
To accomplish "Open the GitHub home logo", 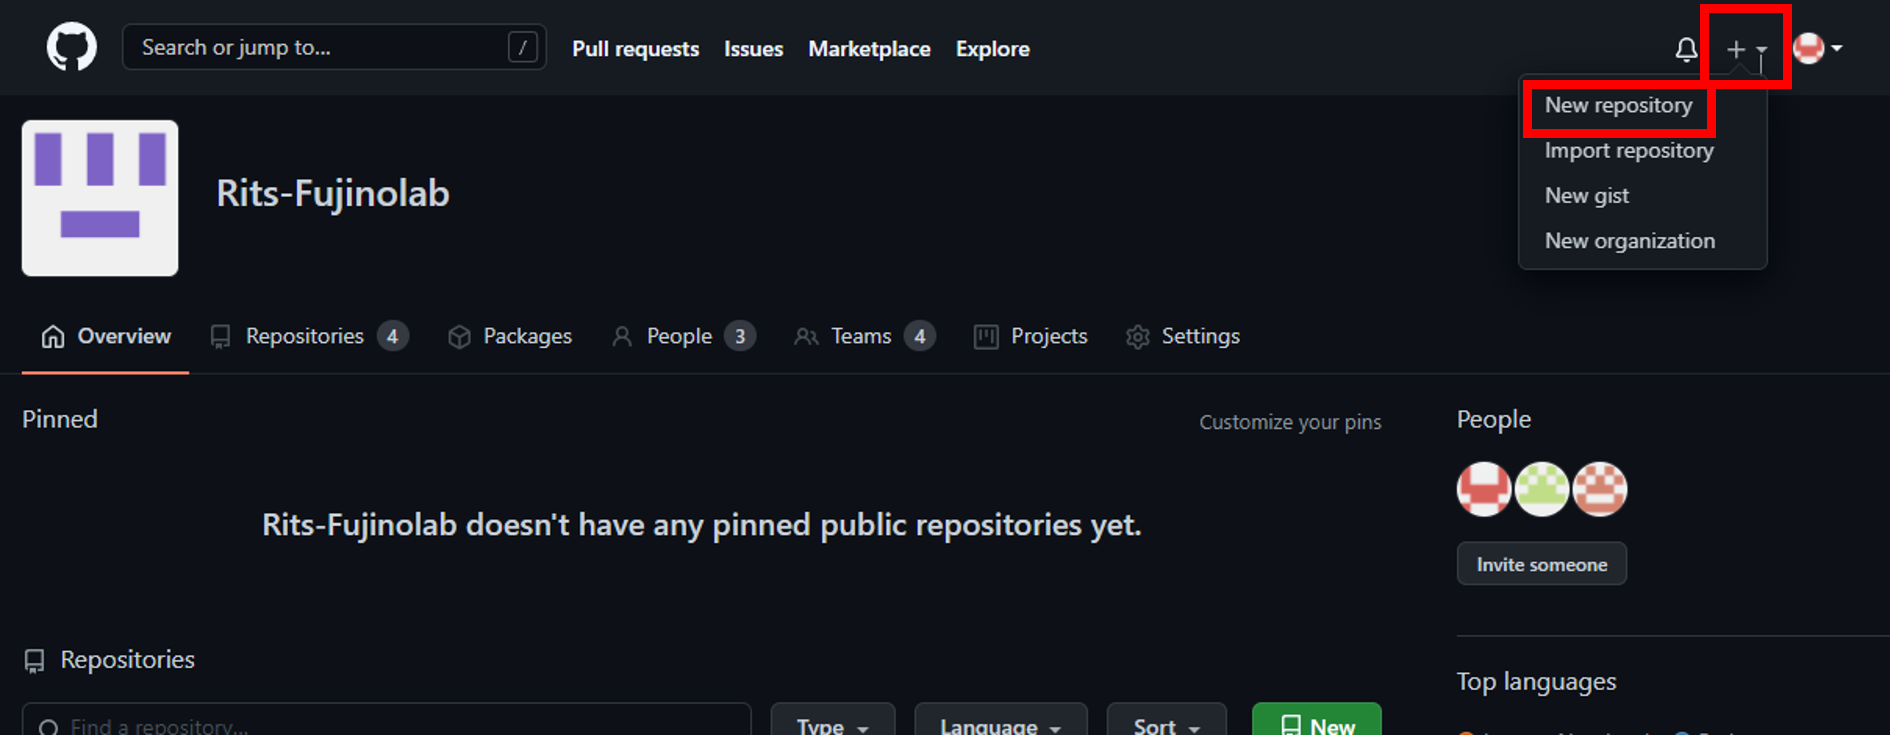I will 71,47.
